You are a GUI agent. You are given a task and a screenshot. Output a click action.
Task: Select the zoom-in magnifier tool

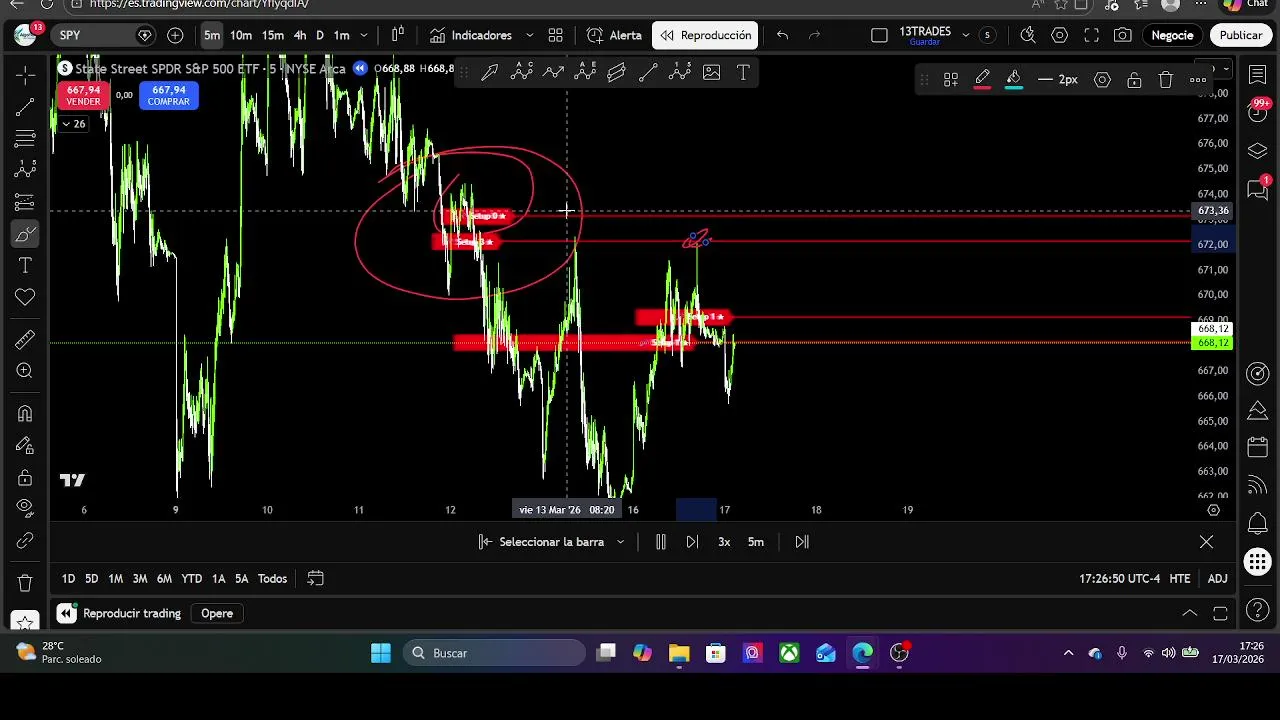point(25,371)
